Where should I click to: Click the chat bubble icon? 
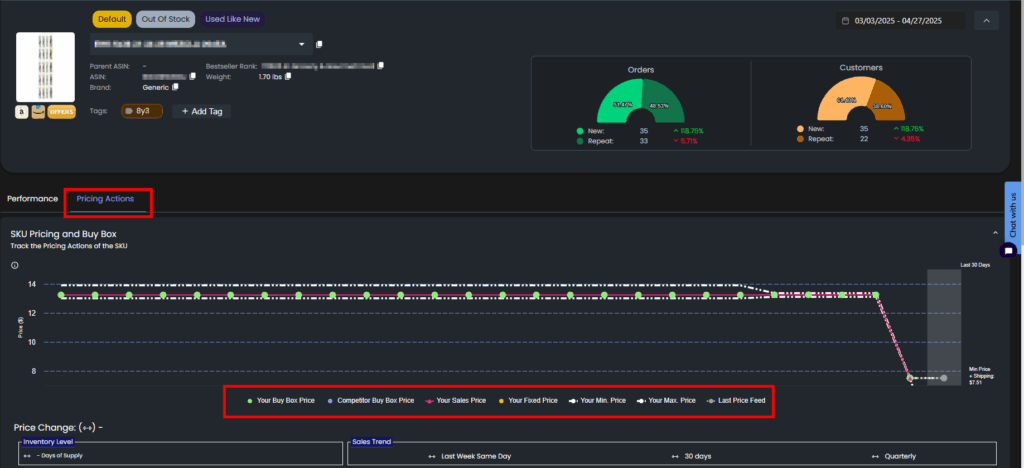(x=1008, y=251)
